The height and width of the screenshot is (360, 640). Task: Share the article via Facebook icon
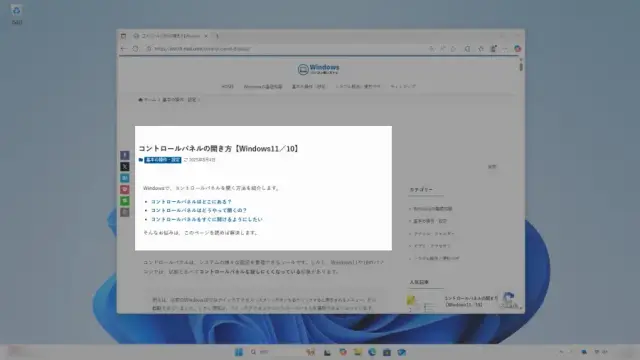click(124, 155)
